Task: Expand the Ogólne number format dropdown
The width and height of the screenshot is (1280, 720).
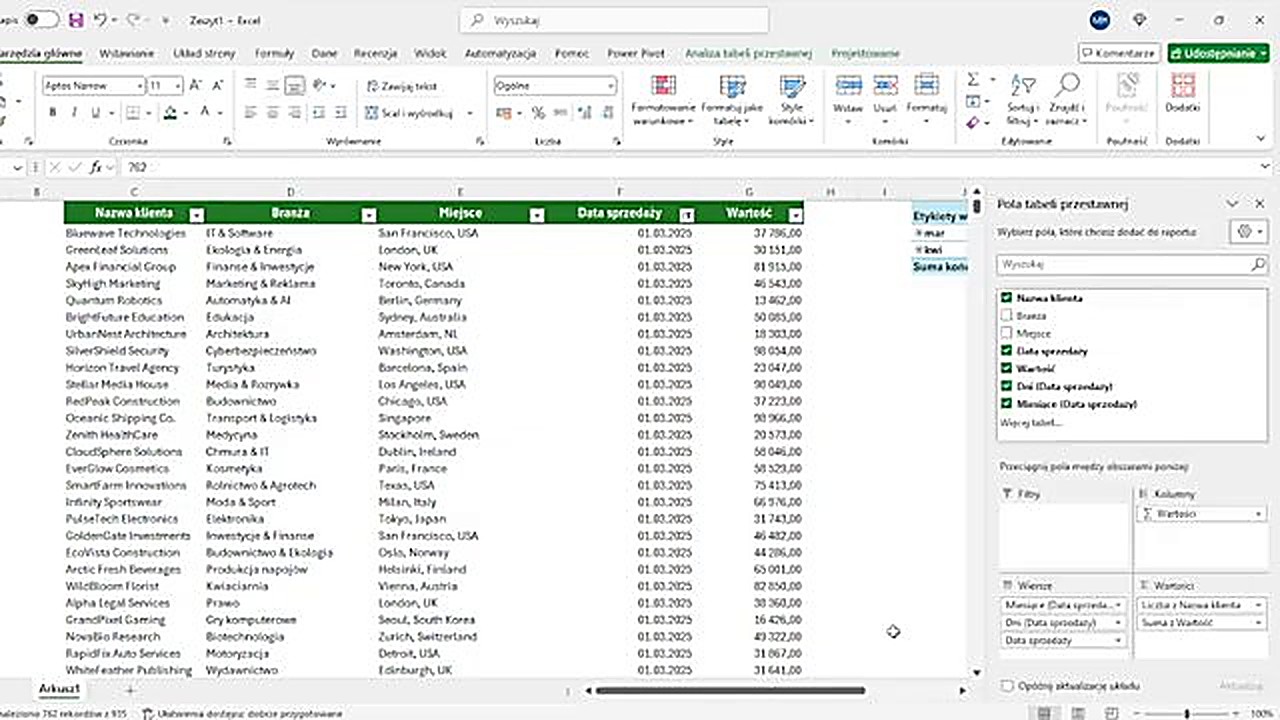Action: (x=609, y=87)
